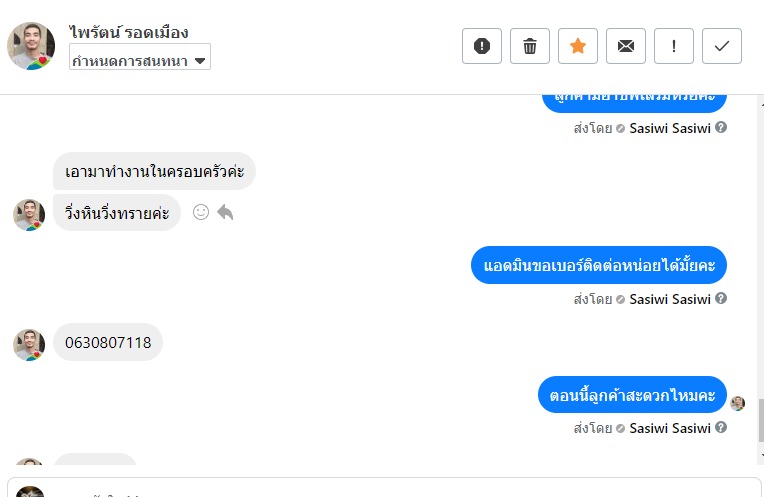Click the spam report exclamation circle icon
The width and height of the screenshot is (764, 497).
(x=482, y=46)
